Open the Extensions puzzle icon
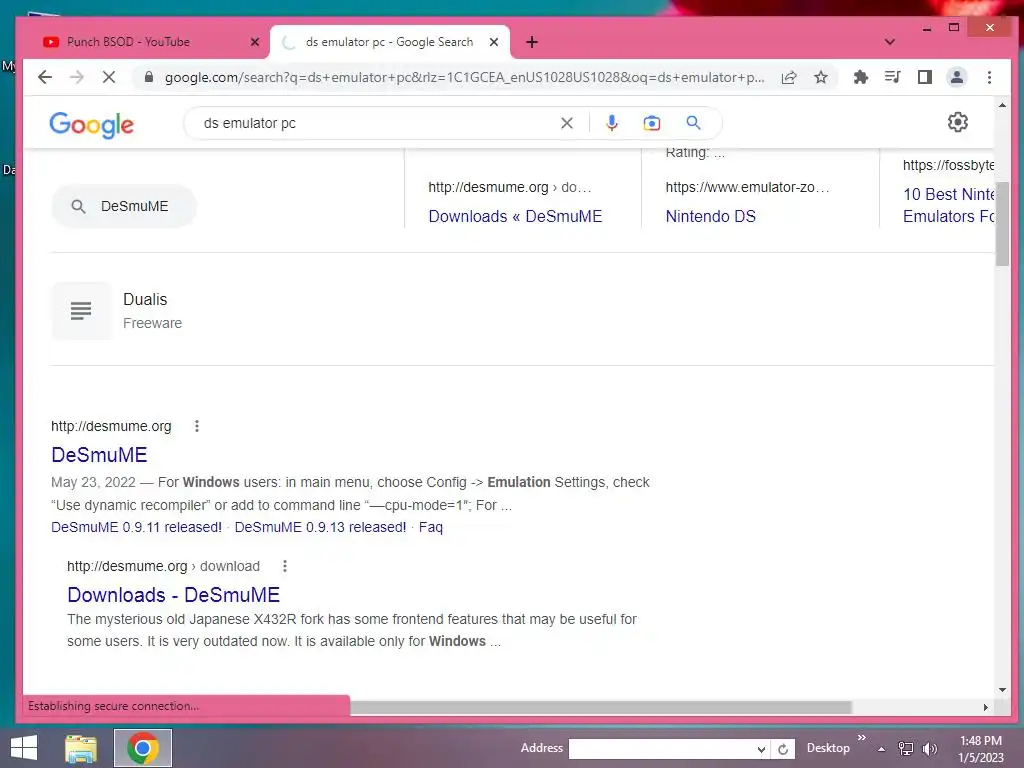 (x=861, y=77)
